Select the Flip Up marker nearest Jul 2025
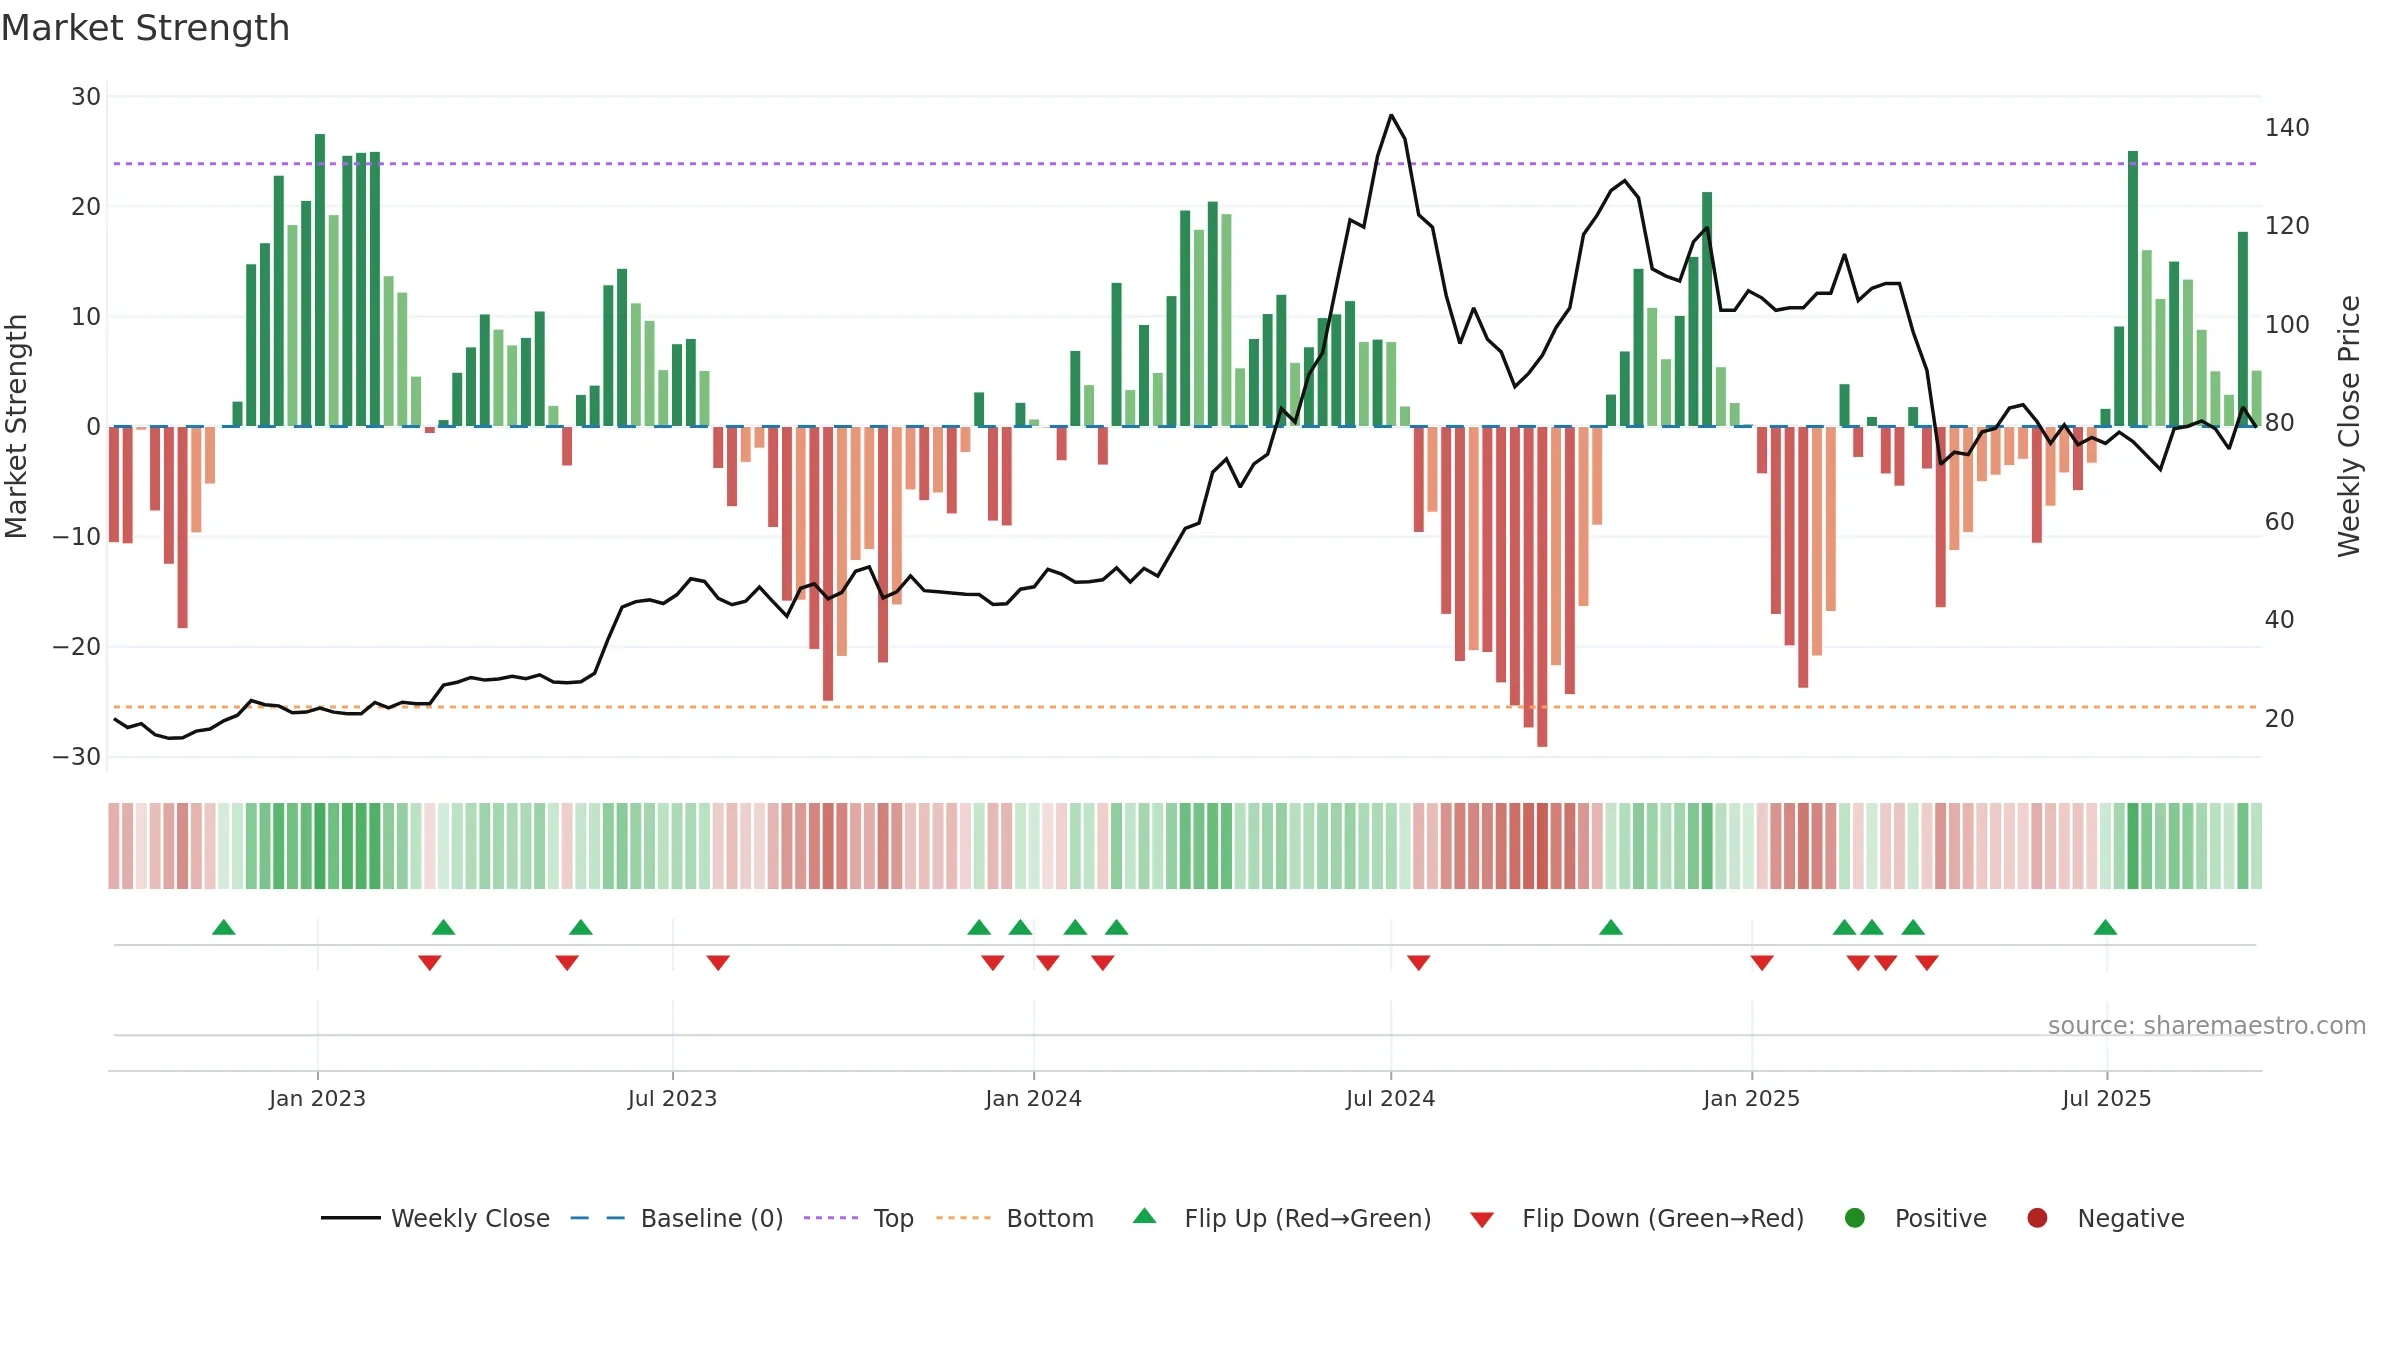The image size is (2400, 1350). tap(2105, 927)
